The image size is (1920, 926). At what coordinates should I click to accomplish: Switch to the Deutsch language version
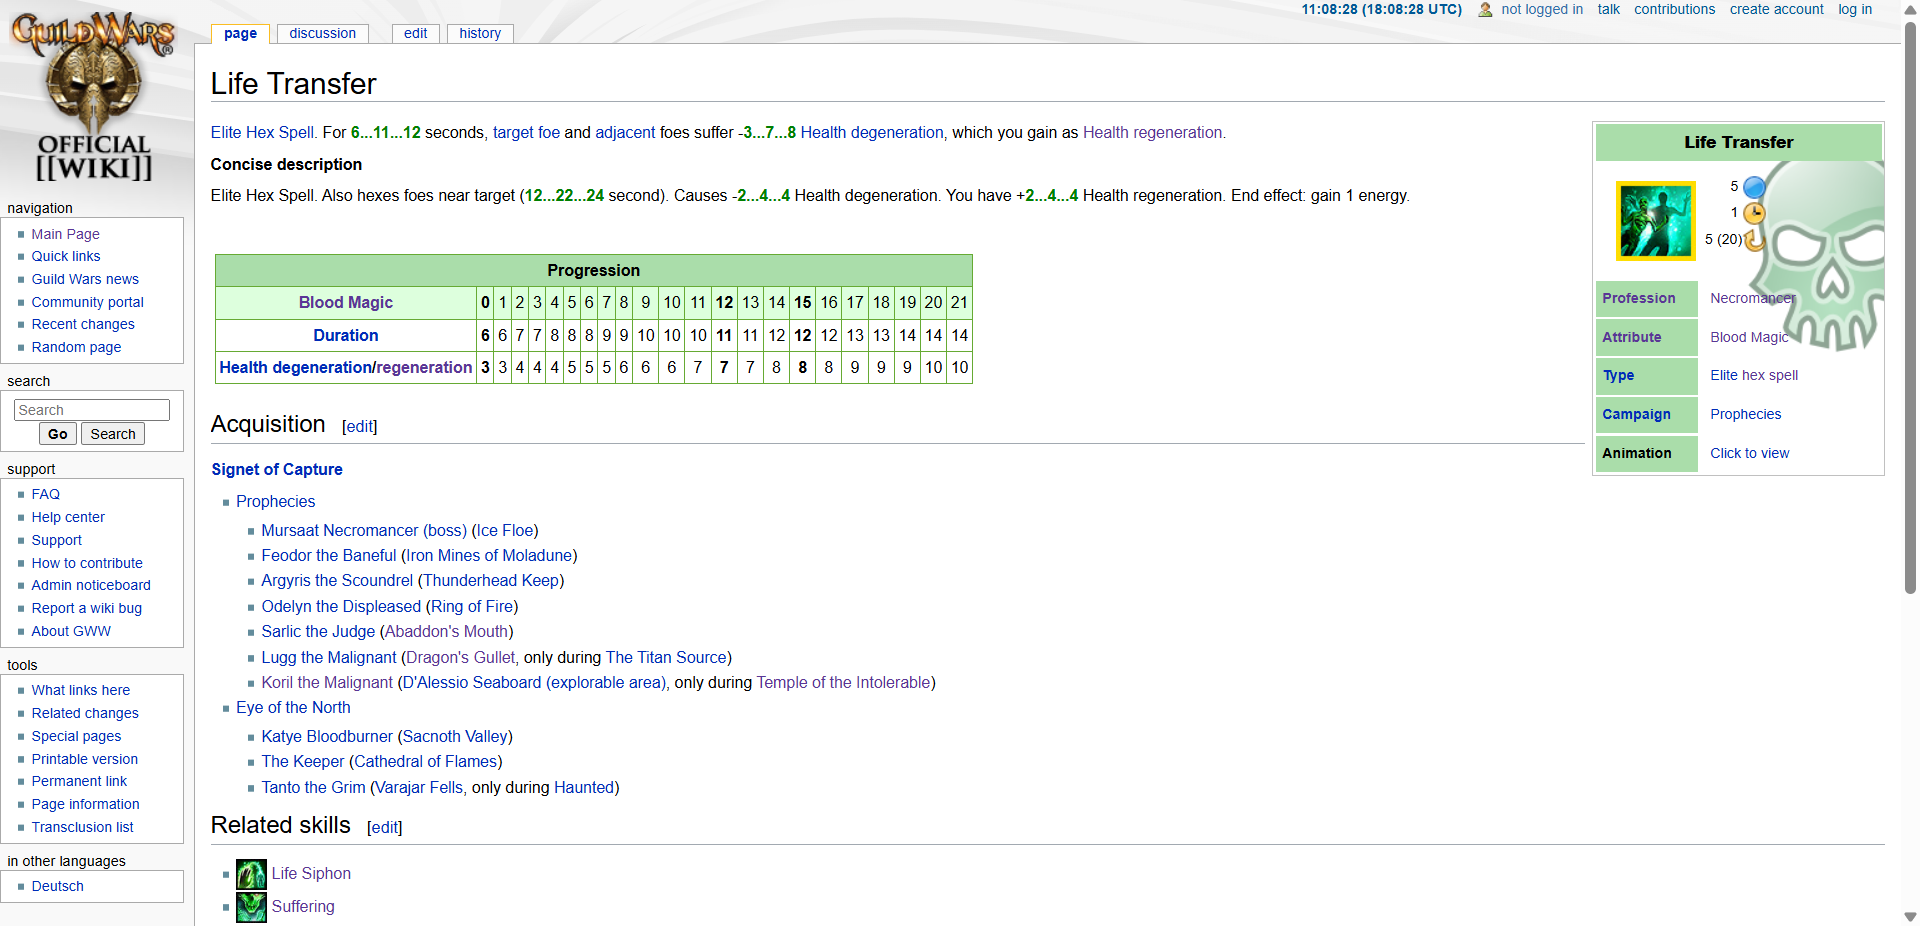point(58,886)
